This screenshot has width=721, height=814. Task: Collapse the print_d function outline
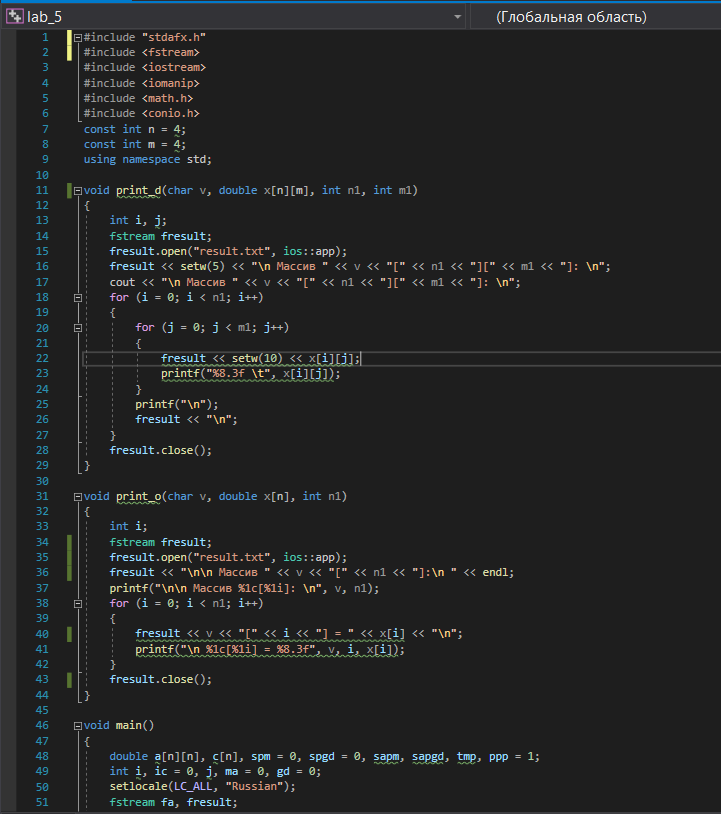click(78, 191)
